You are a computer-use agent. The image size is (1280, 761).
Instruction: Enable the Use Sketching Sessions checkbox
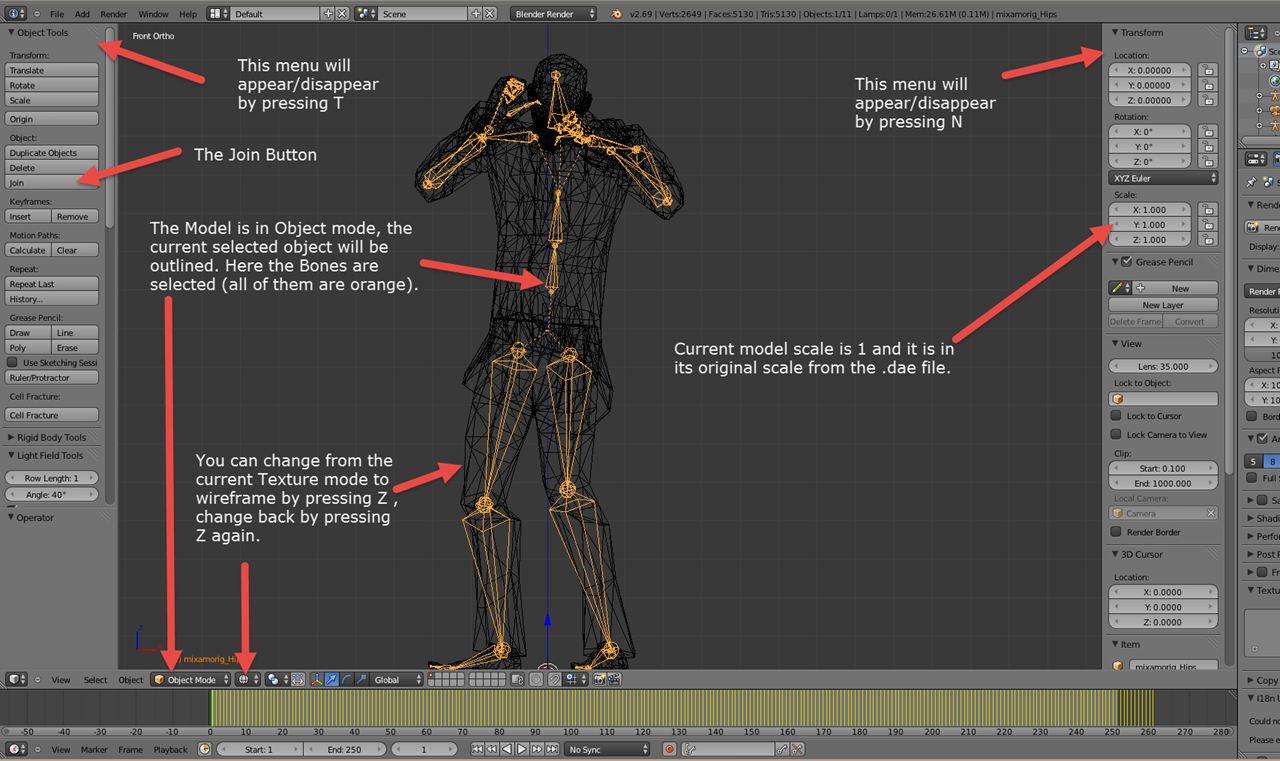pyautogui.click(x=13, y=362)
